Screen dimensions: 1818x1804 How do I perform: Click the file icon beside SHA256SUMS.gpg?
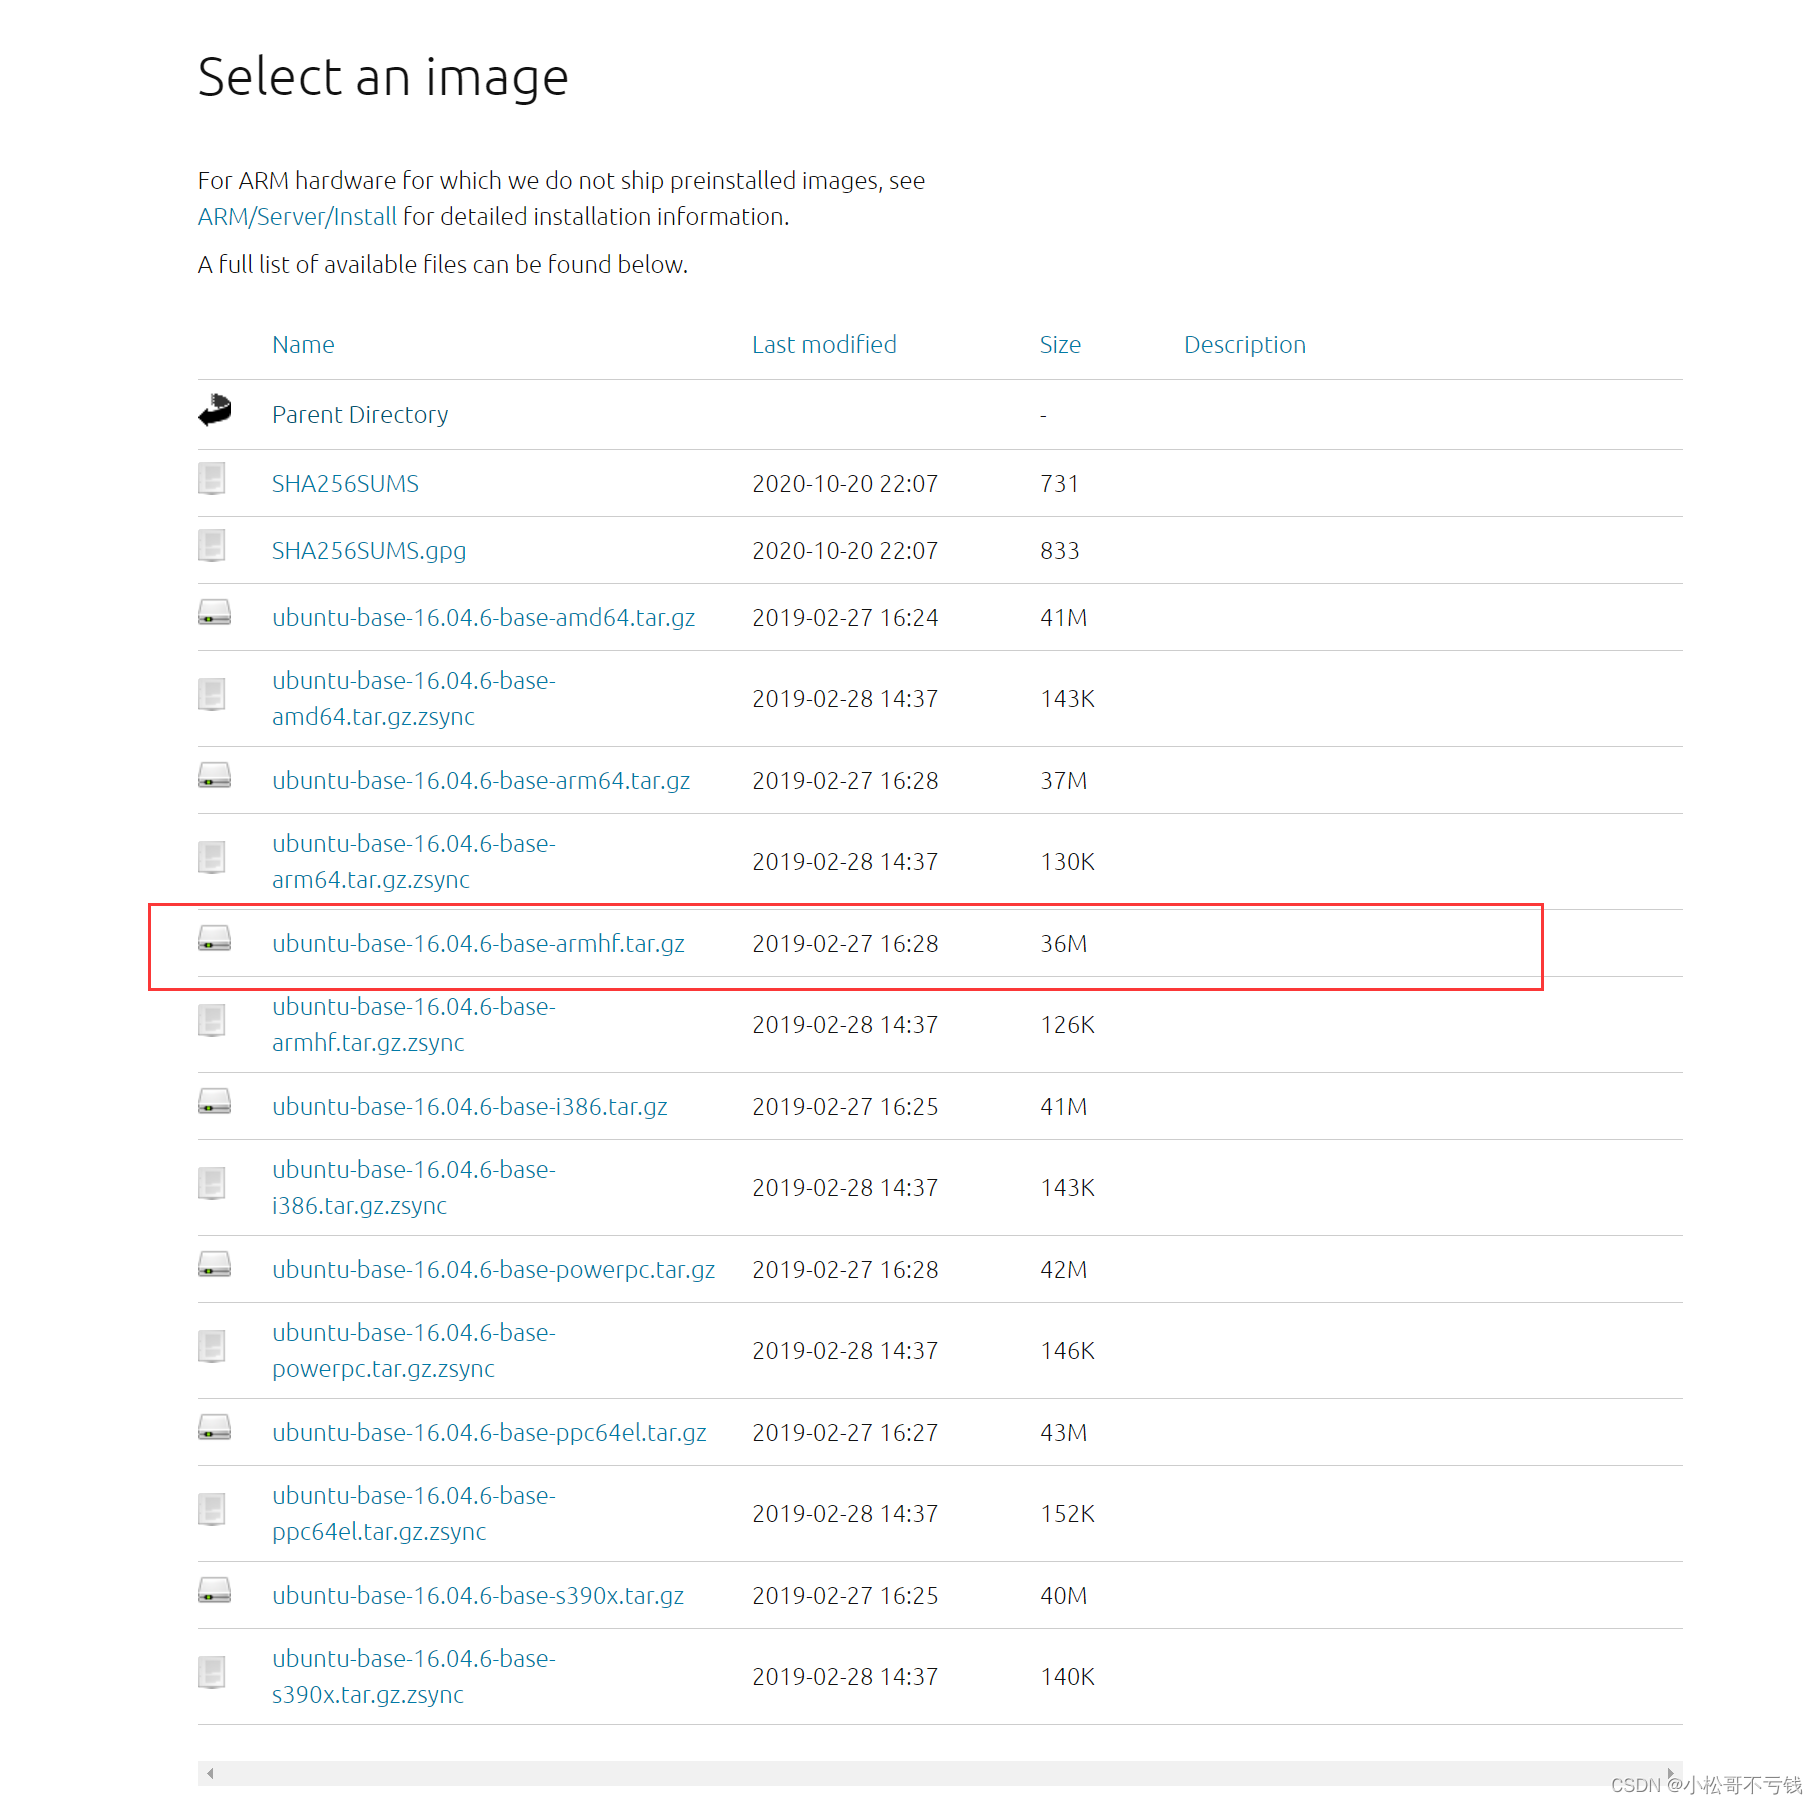click(212, 546)
